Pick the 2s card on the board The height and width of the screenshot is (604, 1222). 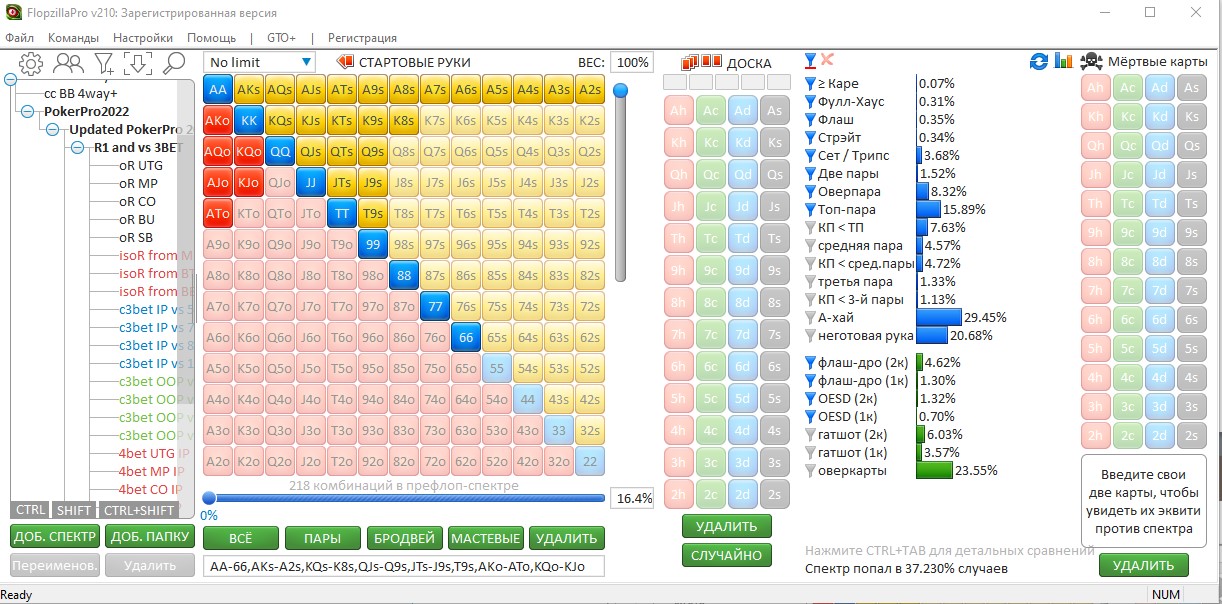775,494
